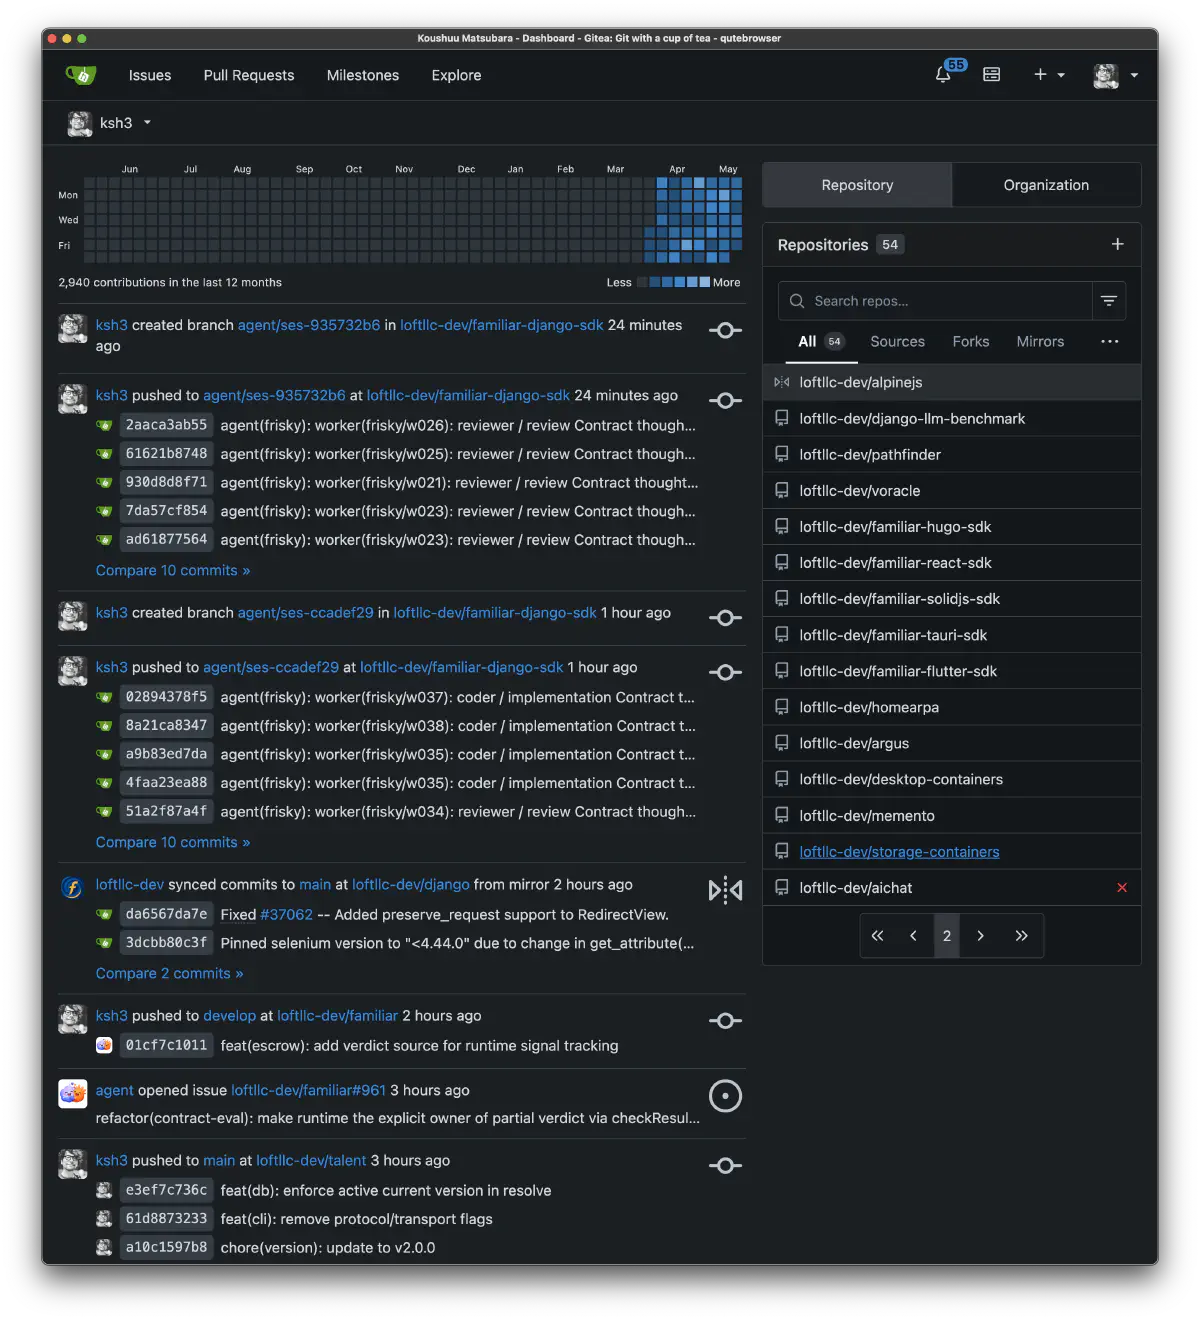Go to last page of repositories

point(1021,936)
